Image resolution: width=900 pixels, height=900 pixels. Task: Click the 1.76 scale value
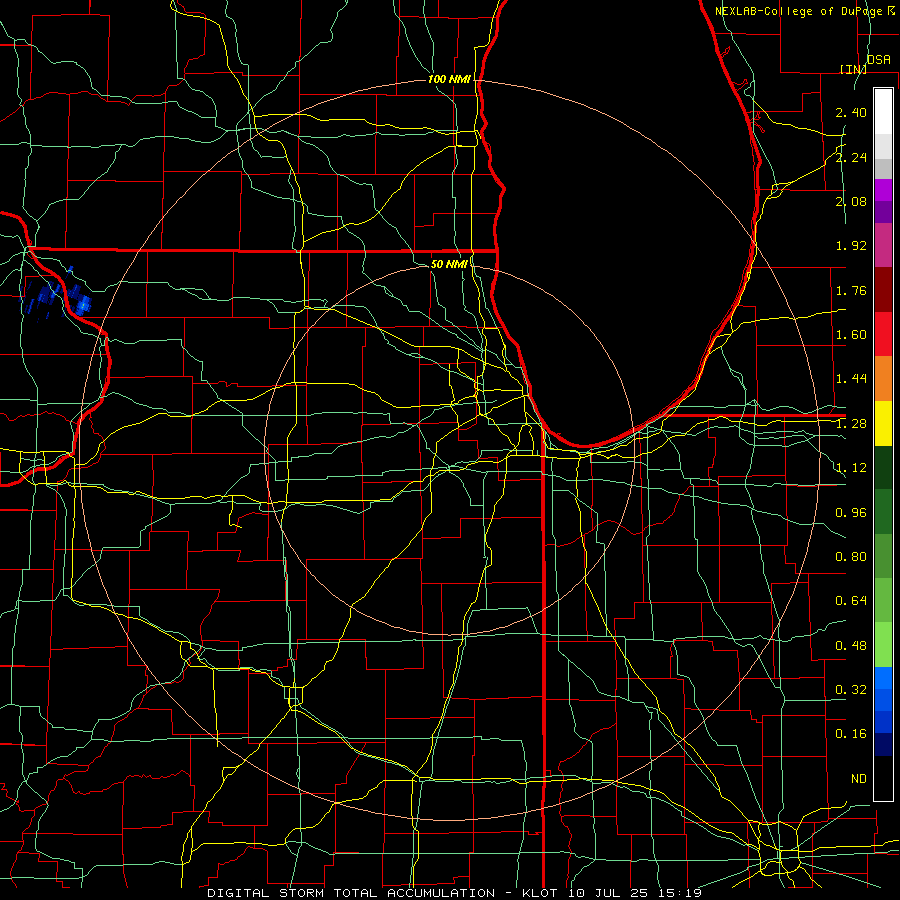point(851,290)
